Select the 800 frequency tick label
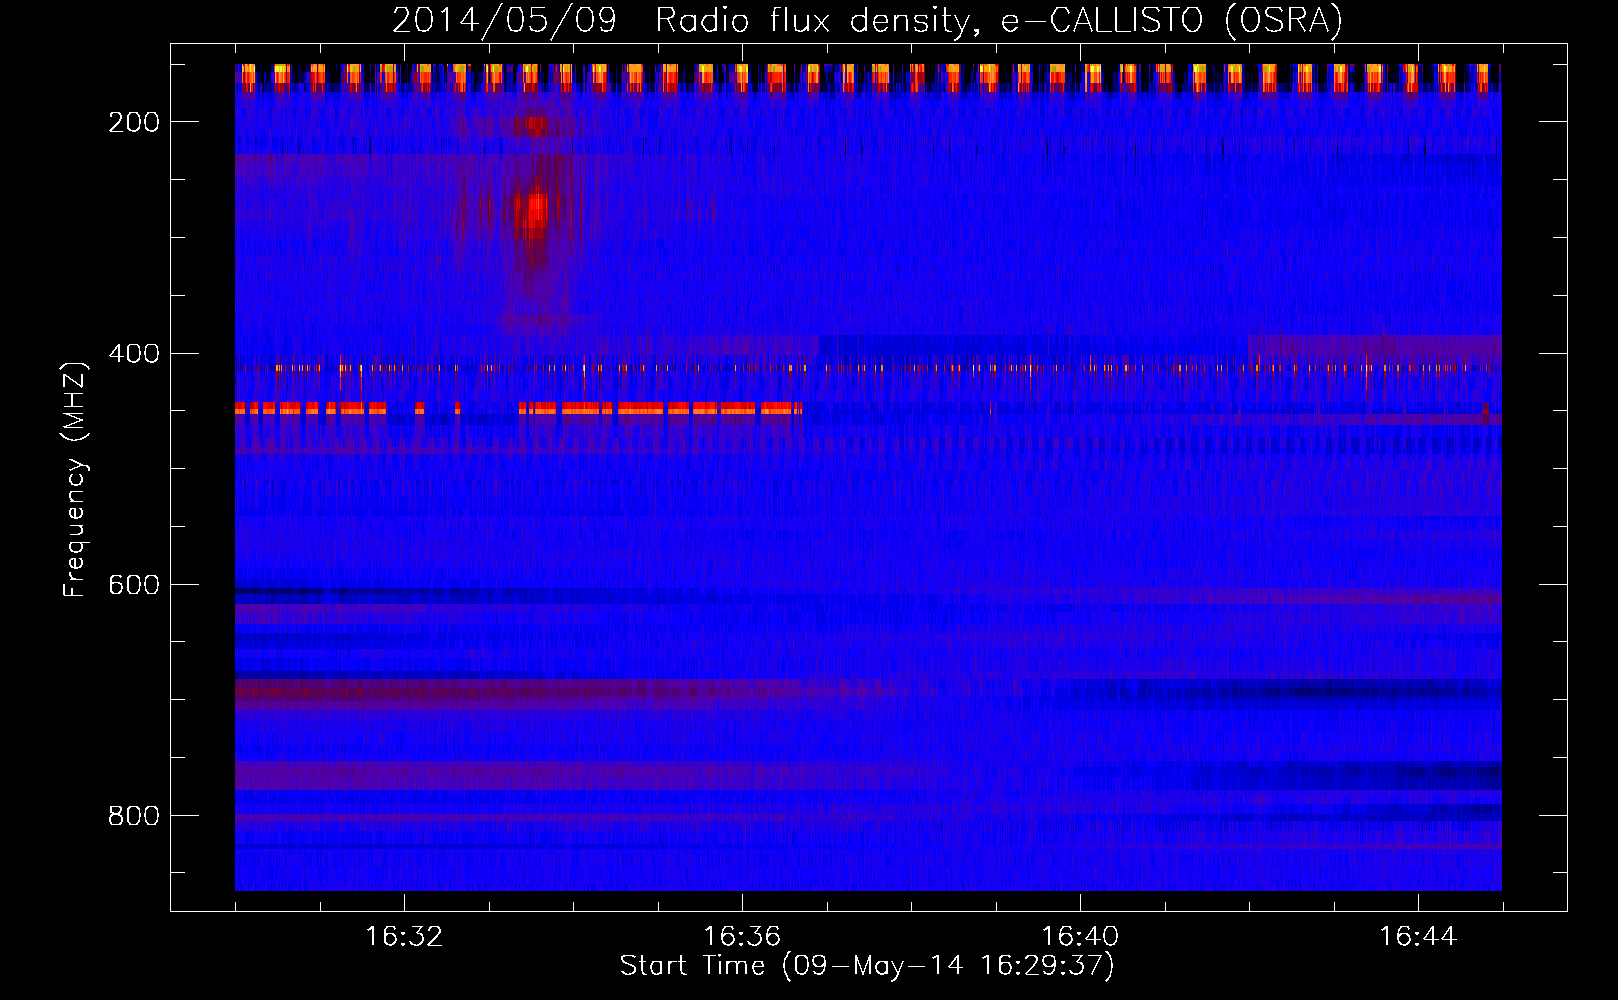 click(133, 816)
